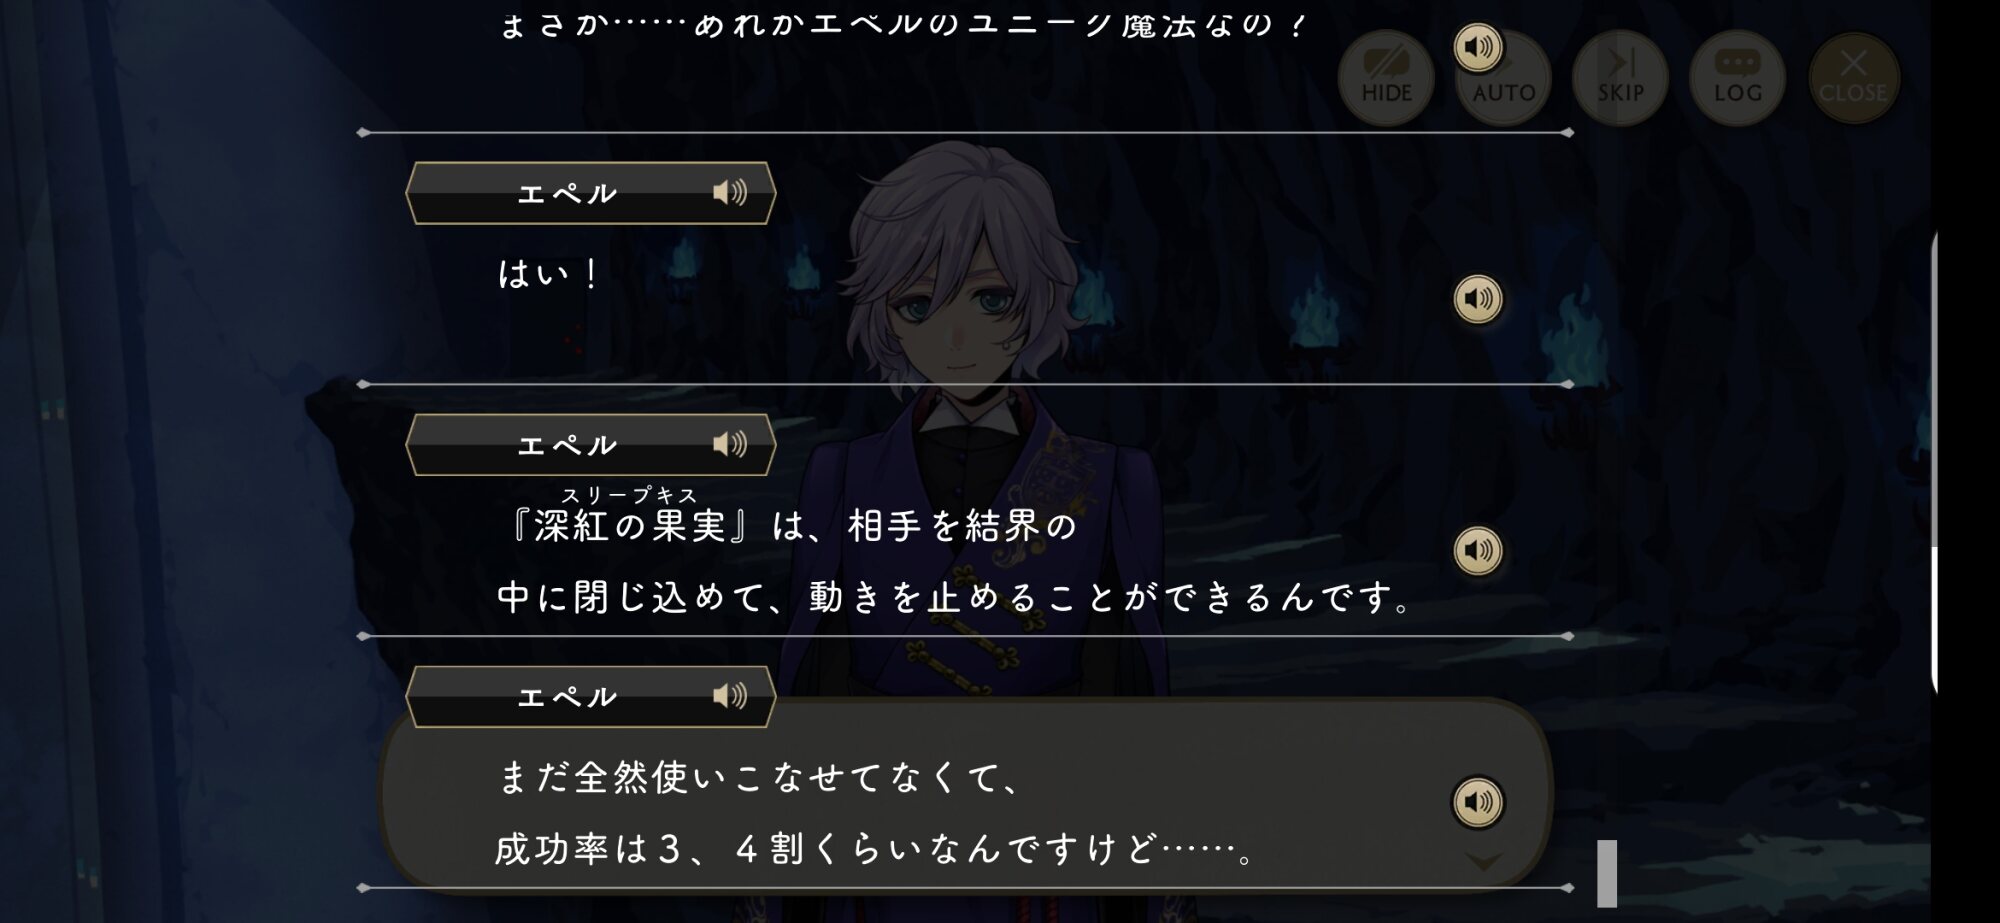Play voice for the はい！ dialogue line
The width and height of the screenshot is (2000, 923).
pyautogui.click(x=1478, y=299)
